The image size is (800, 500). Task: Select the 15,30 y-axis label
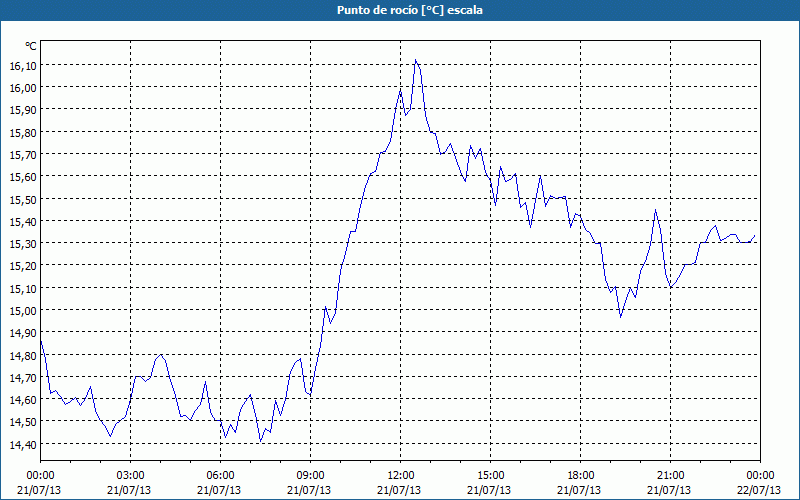point(23,243)
